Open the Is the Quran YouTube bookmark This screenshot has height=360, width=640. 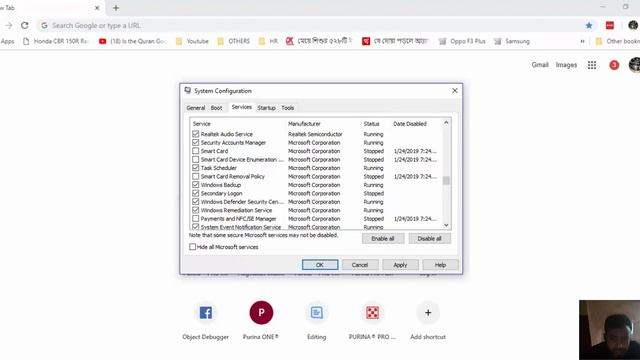pos(133,41)
